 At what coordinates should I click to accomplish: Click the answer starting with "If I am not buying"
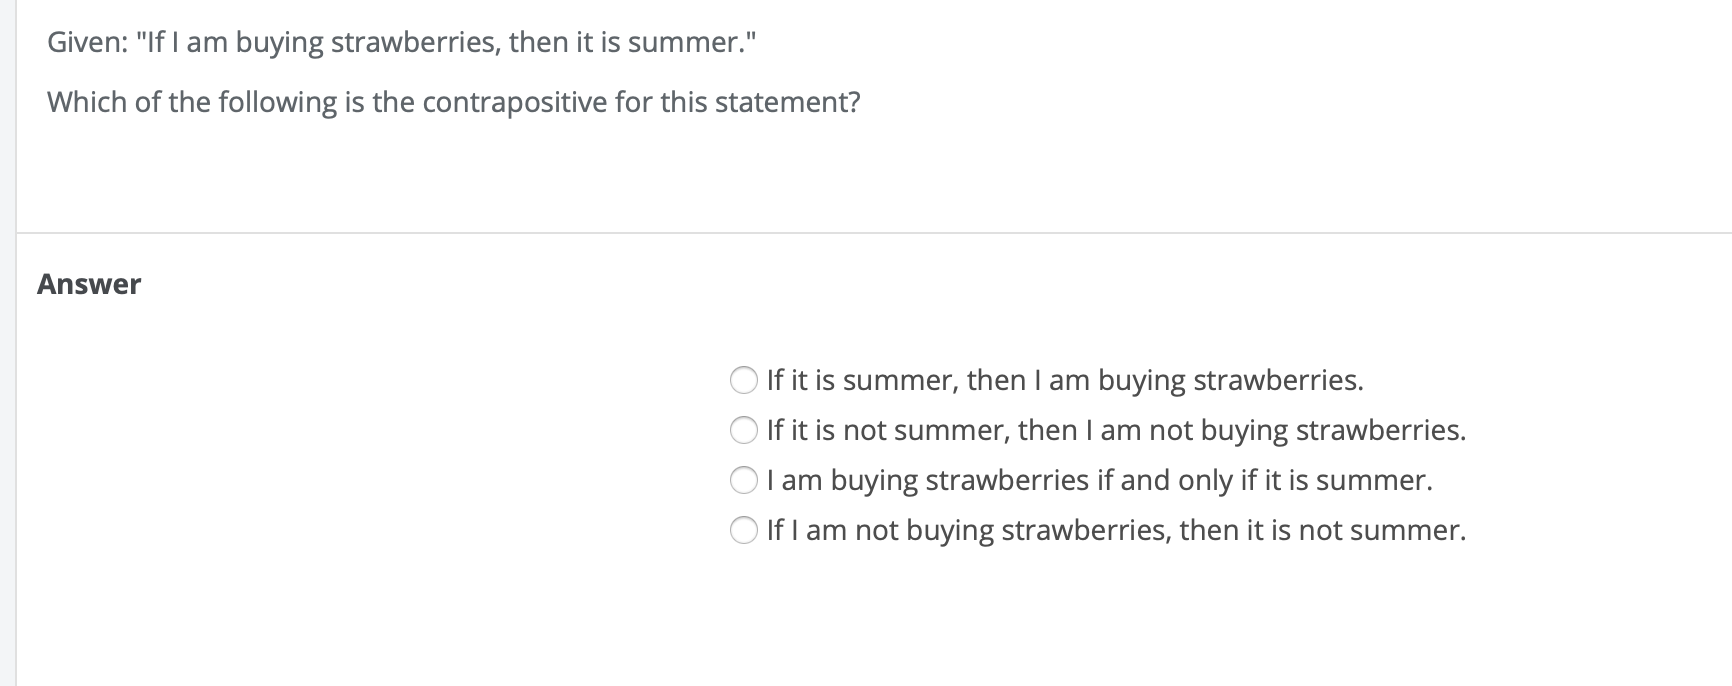pyautogui.click(x=1116, y=530)
